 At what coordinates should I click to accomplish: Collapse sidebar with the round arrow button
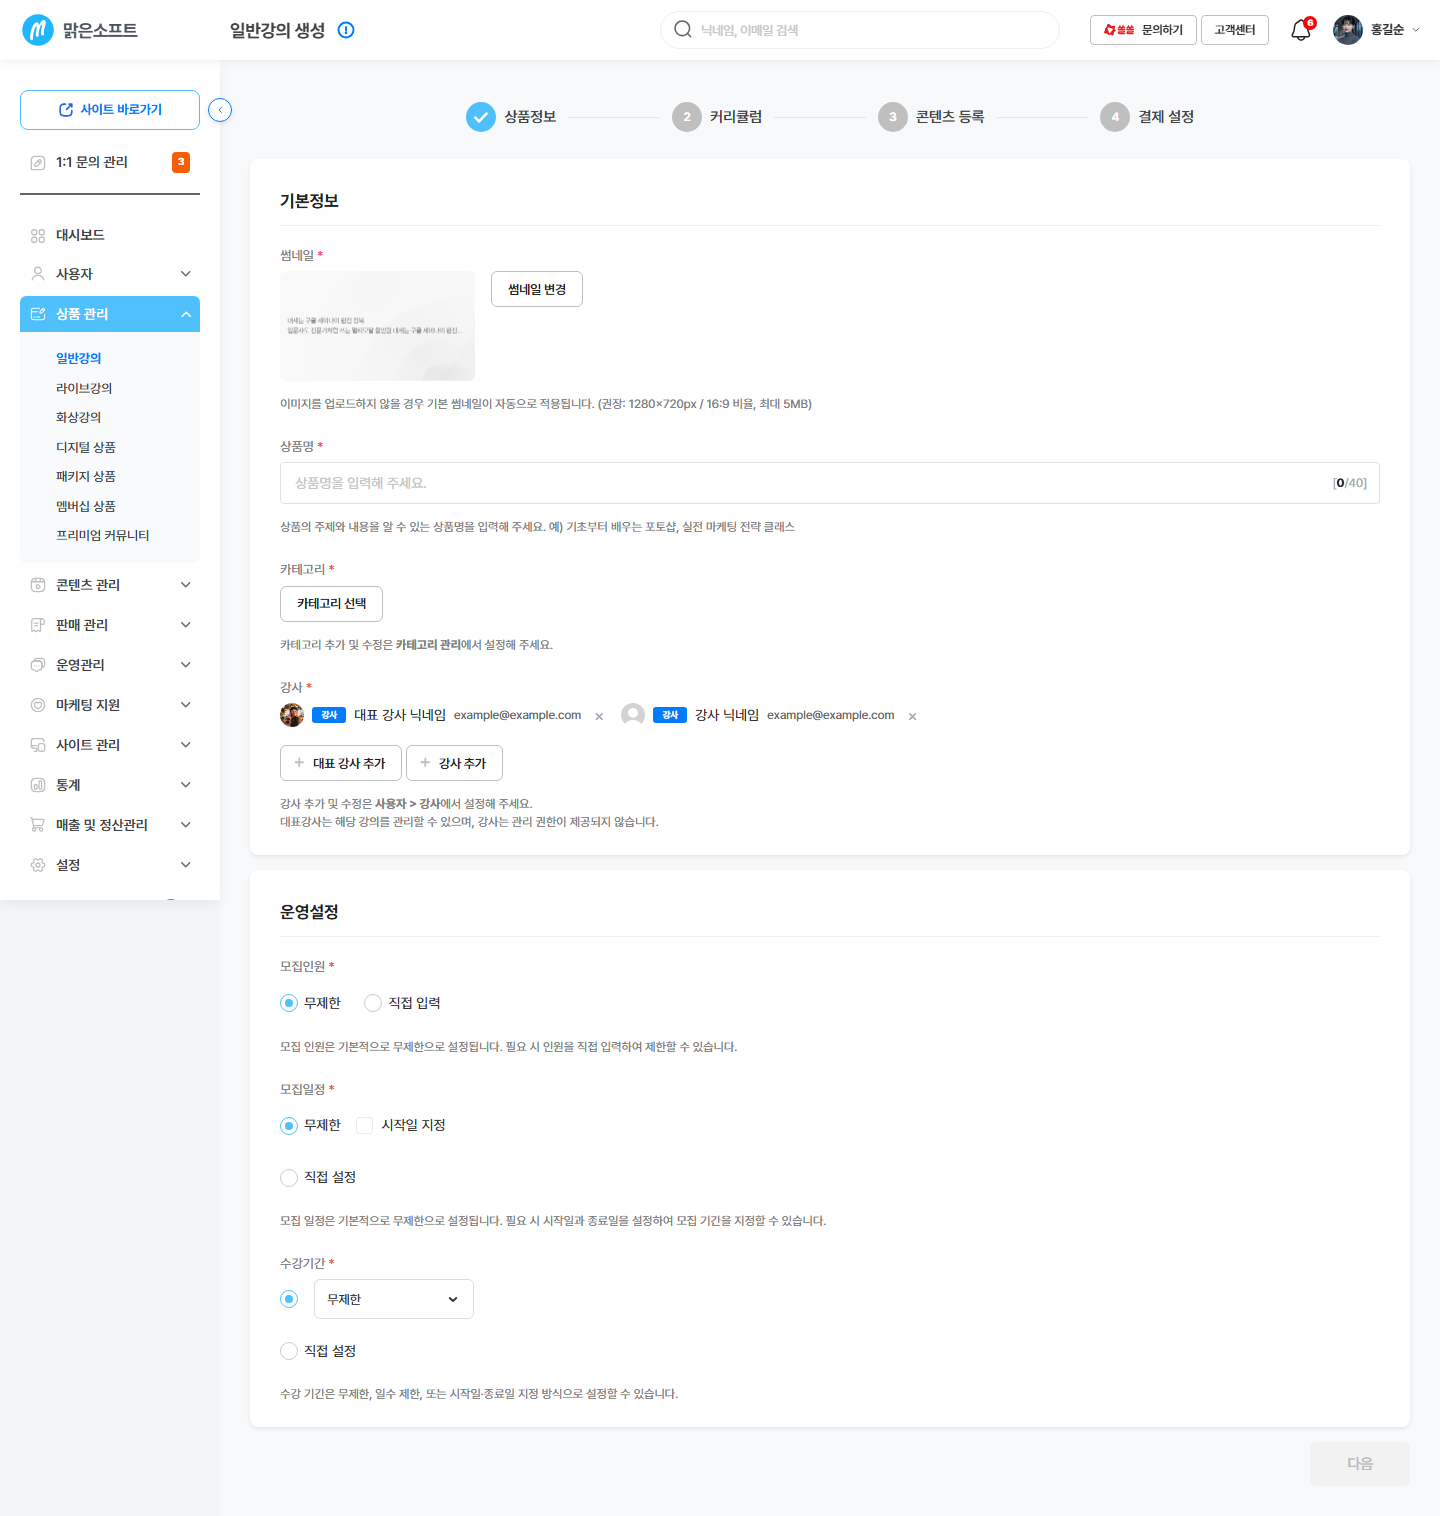click(x=220, y=110)
